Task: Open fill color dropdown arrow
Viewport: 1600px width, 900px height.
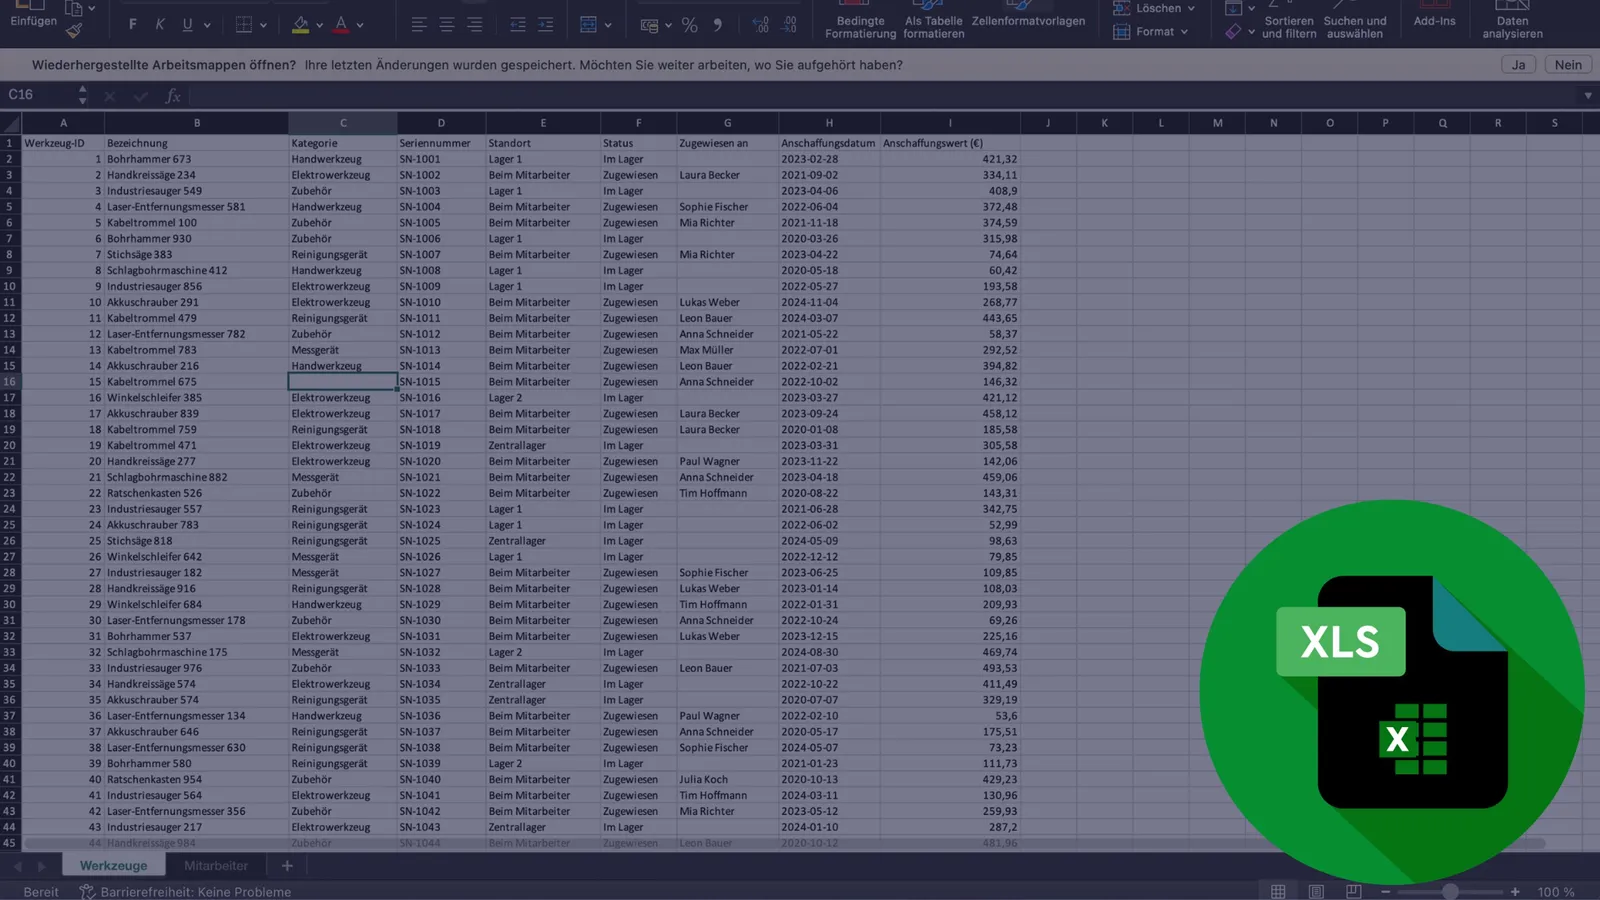Action: [x=319, y=25]
